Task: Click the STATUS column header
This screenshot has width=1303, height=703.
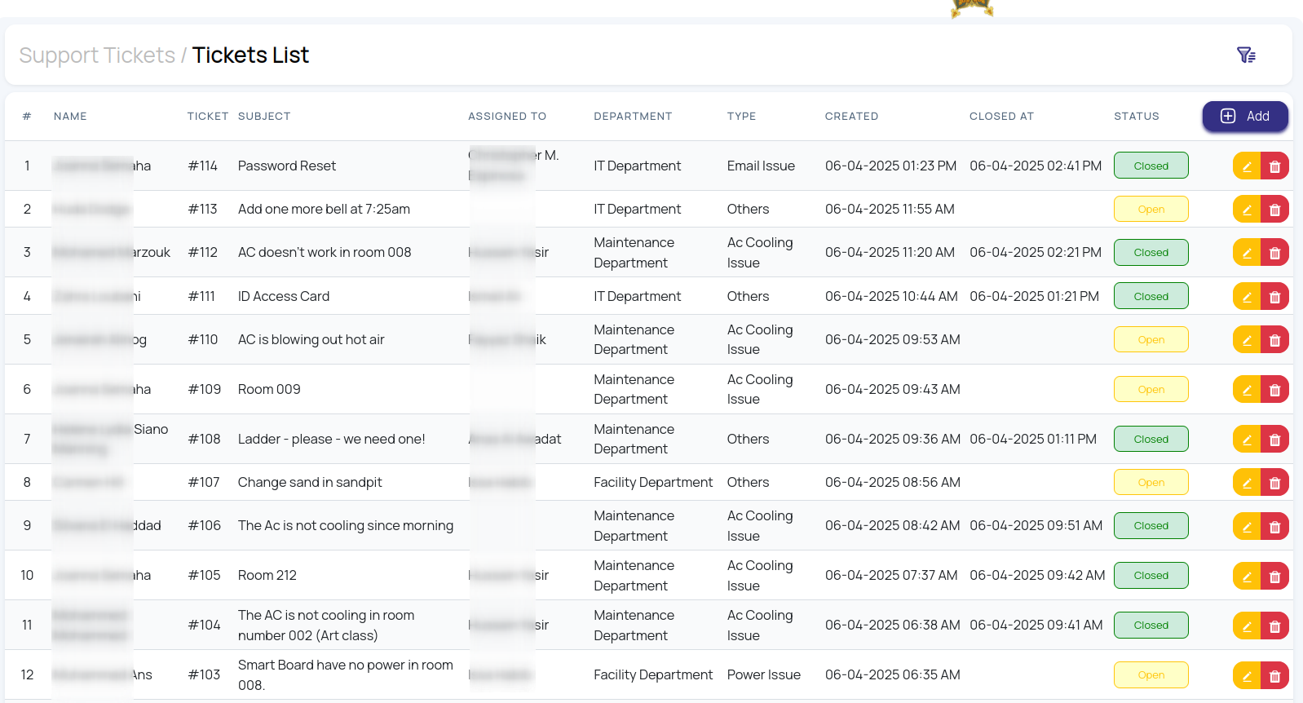Action: coord(1137,116)
